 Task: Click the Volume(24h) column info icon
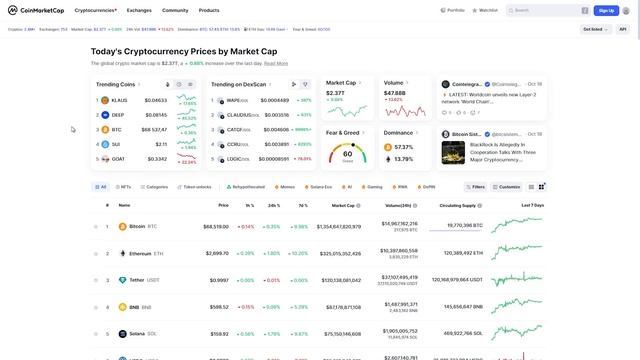click(415, 206)
